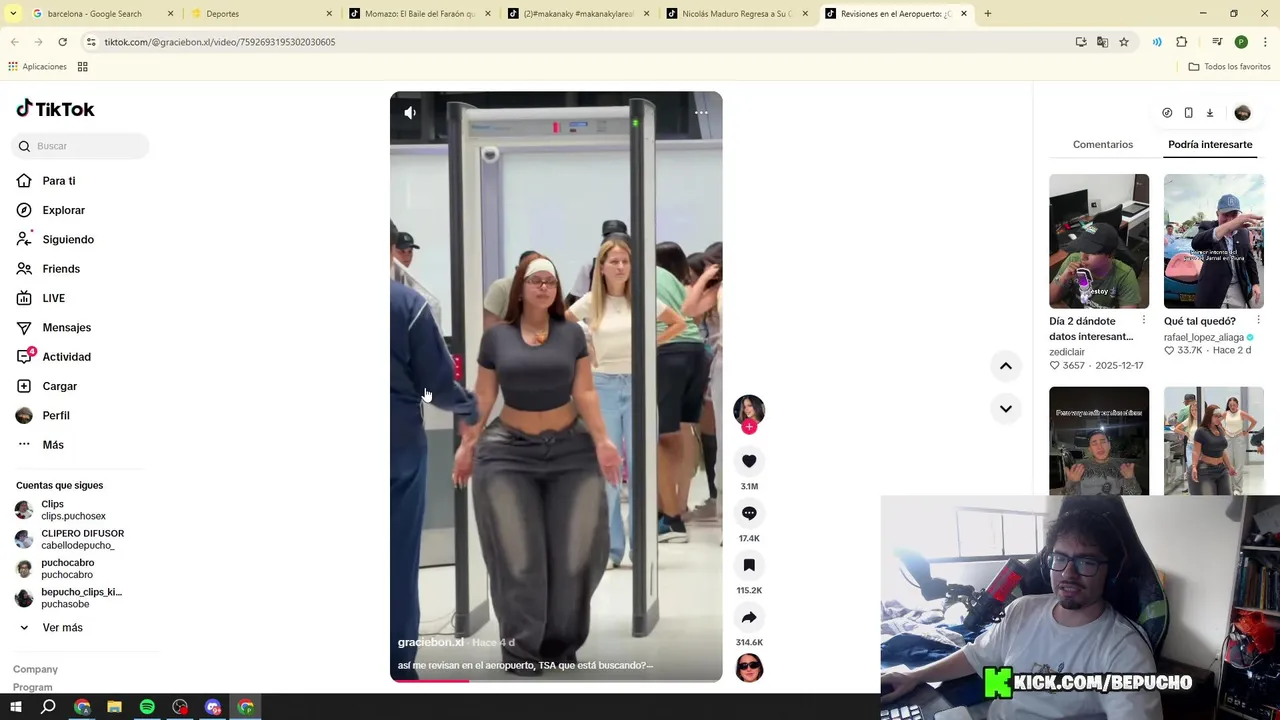The width and height of the screenshot is (1280, 720).
Task: Open the Chrome tab search dropdown
Action: click(13, 14)
